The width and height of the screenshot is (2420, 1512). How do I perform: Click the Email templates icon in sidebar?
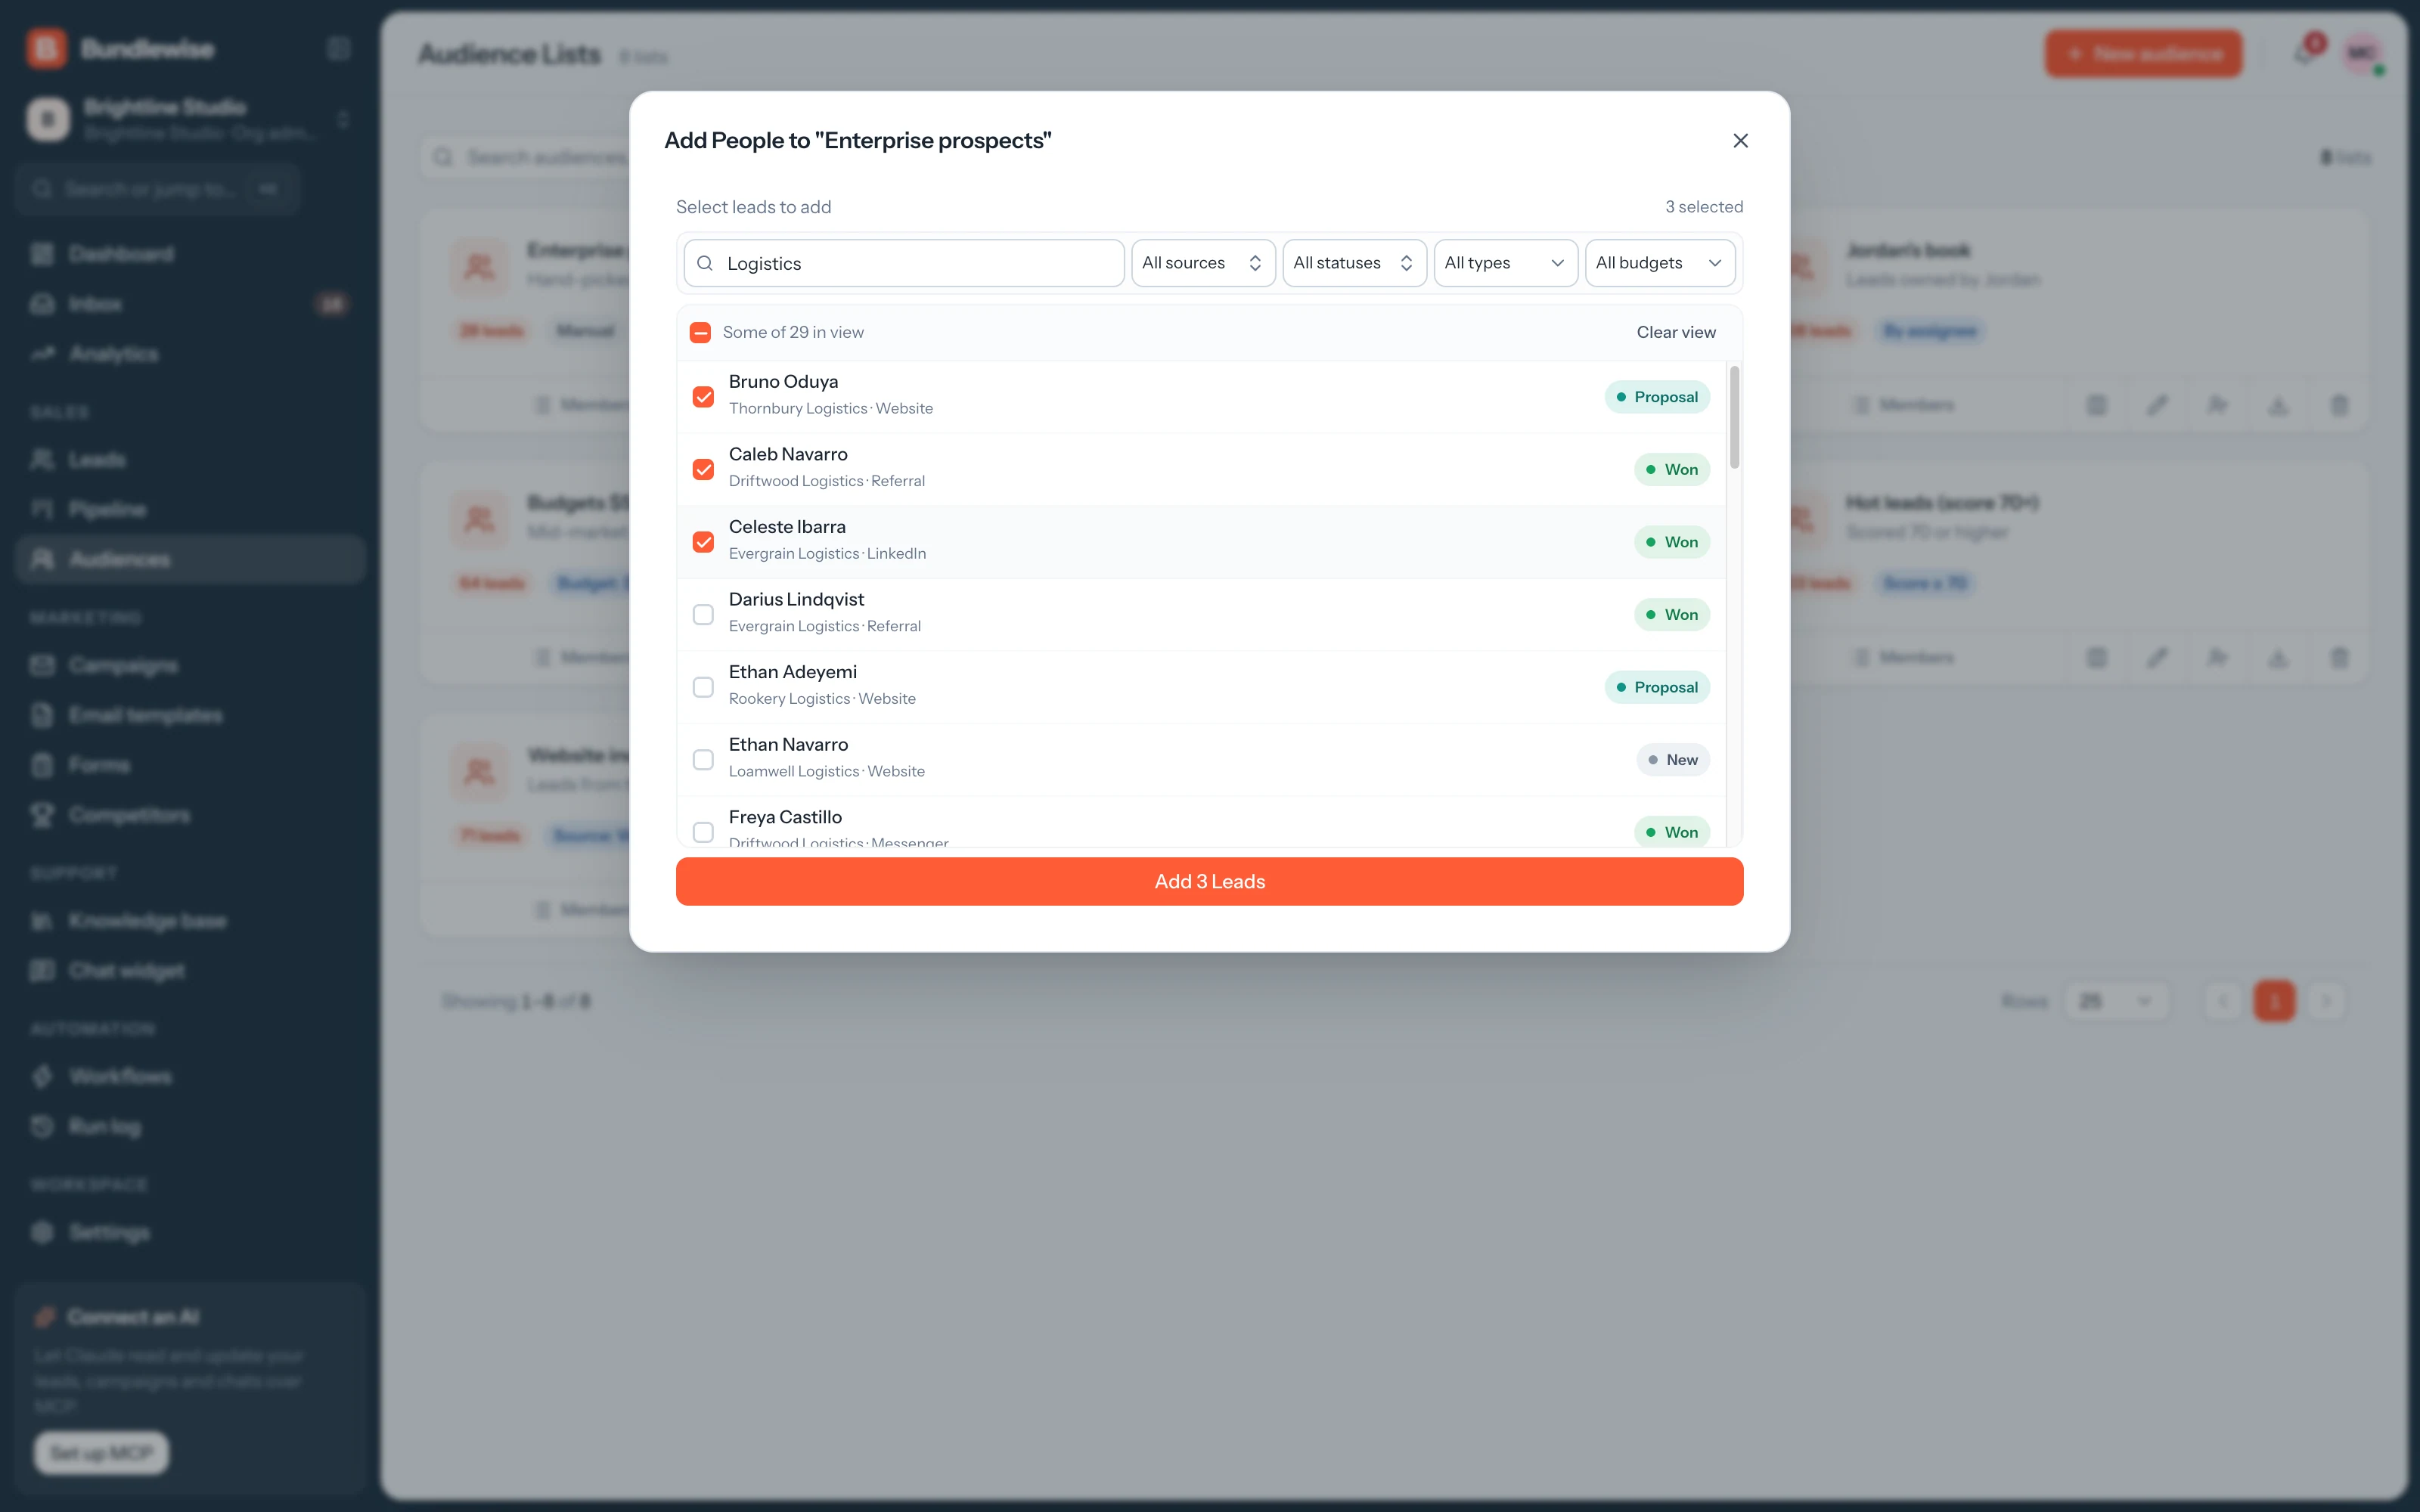pos(42,716)
